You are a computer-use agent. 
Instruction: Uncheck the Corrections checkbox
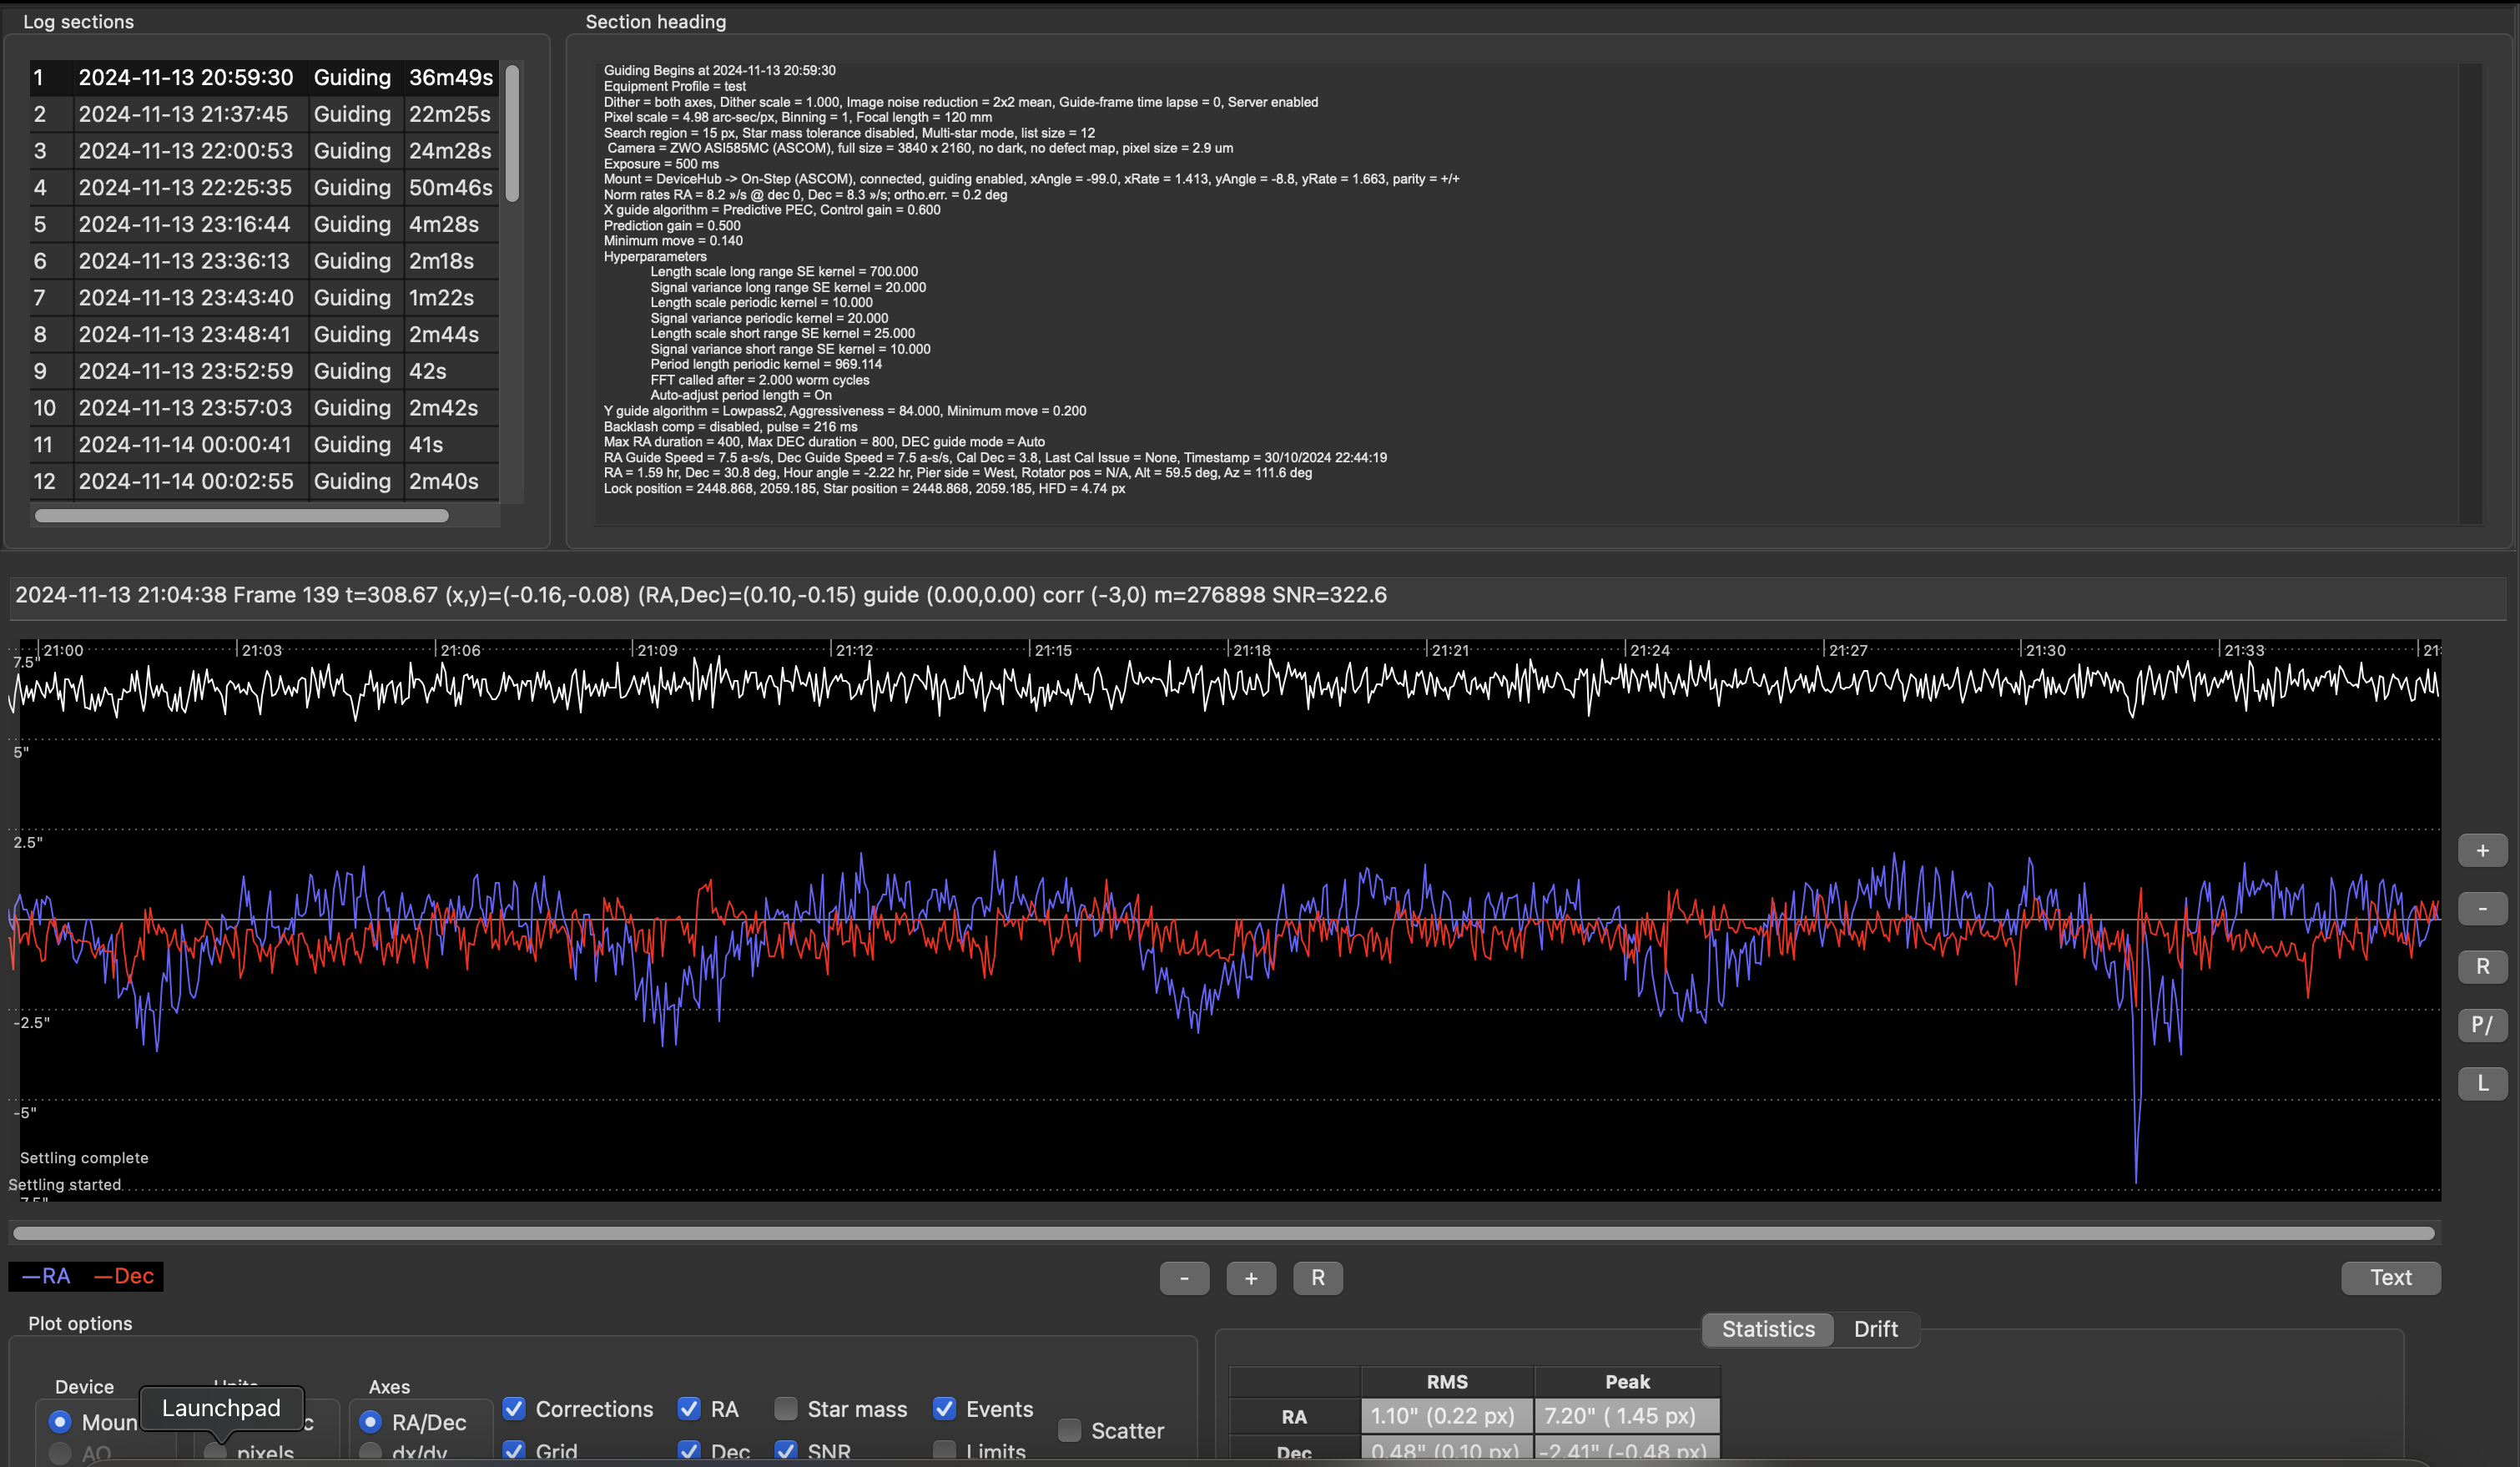pyautogui.click(x=514, y=1409)
